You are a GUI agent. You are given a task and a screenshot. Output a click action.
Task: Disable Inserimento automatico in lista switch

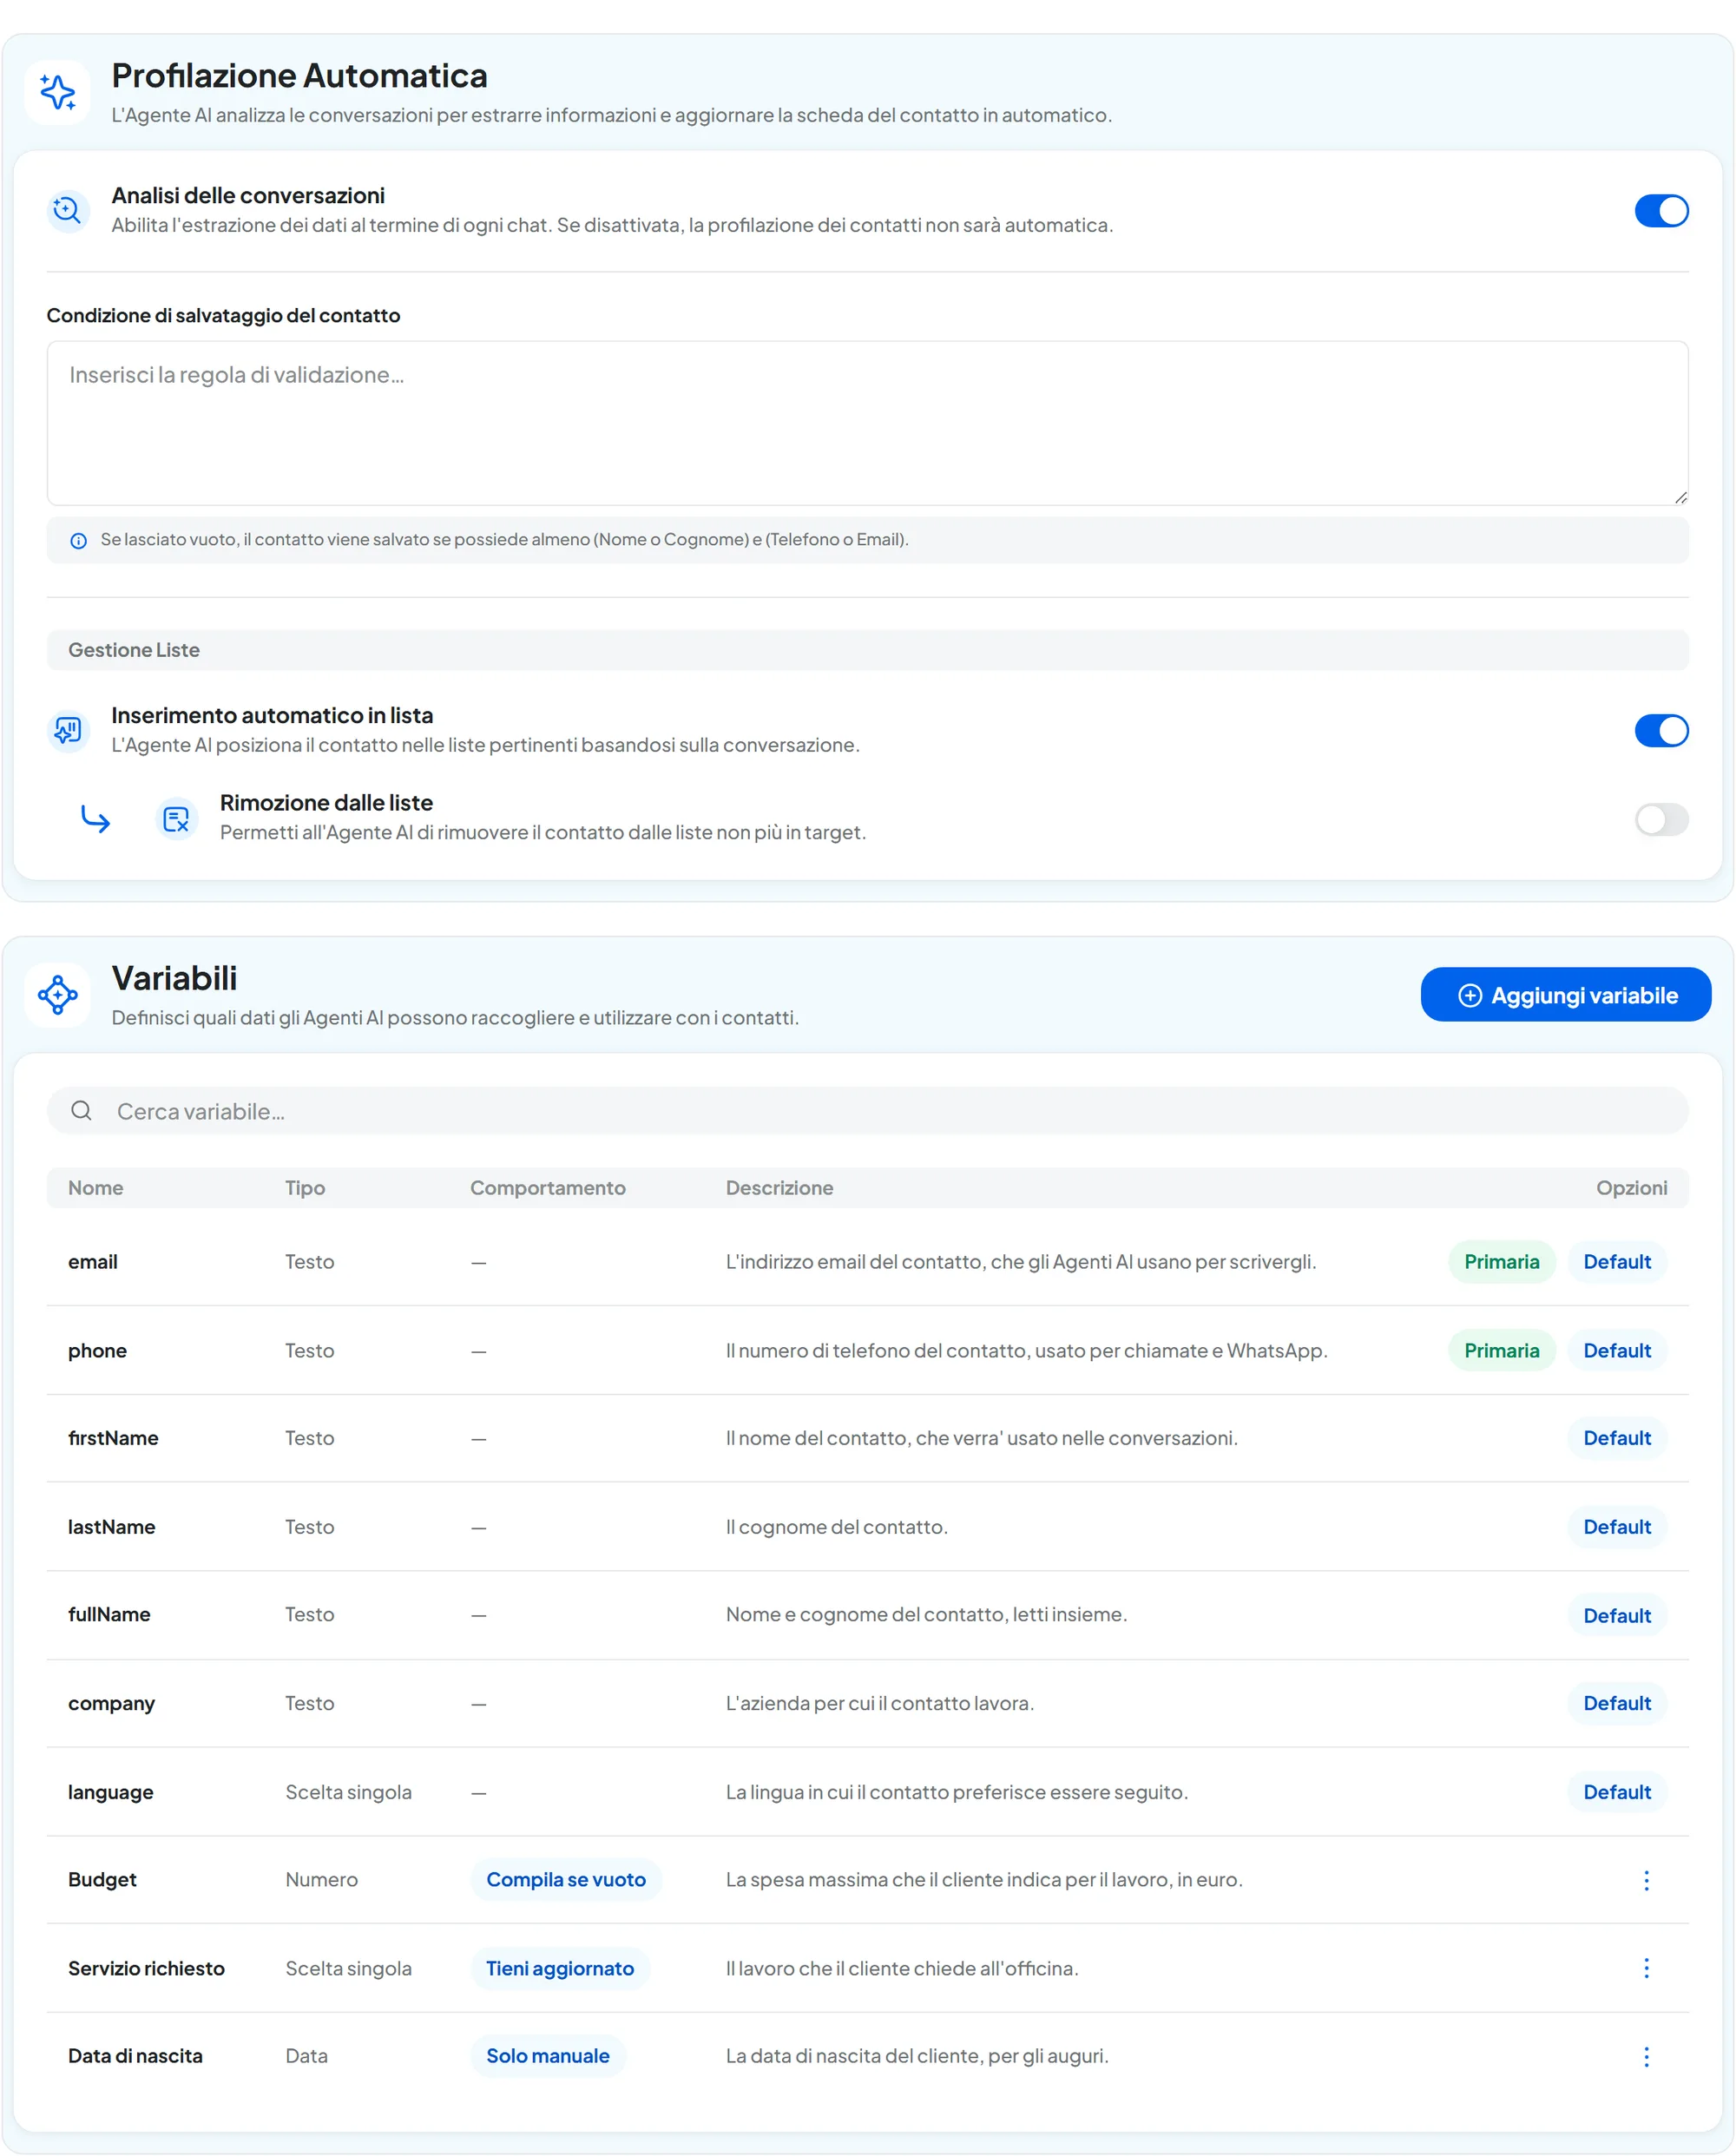(x=1661, y=731)
